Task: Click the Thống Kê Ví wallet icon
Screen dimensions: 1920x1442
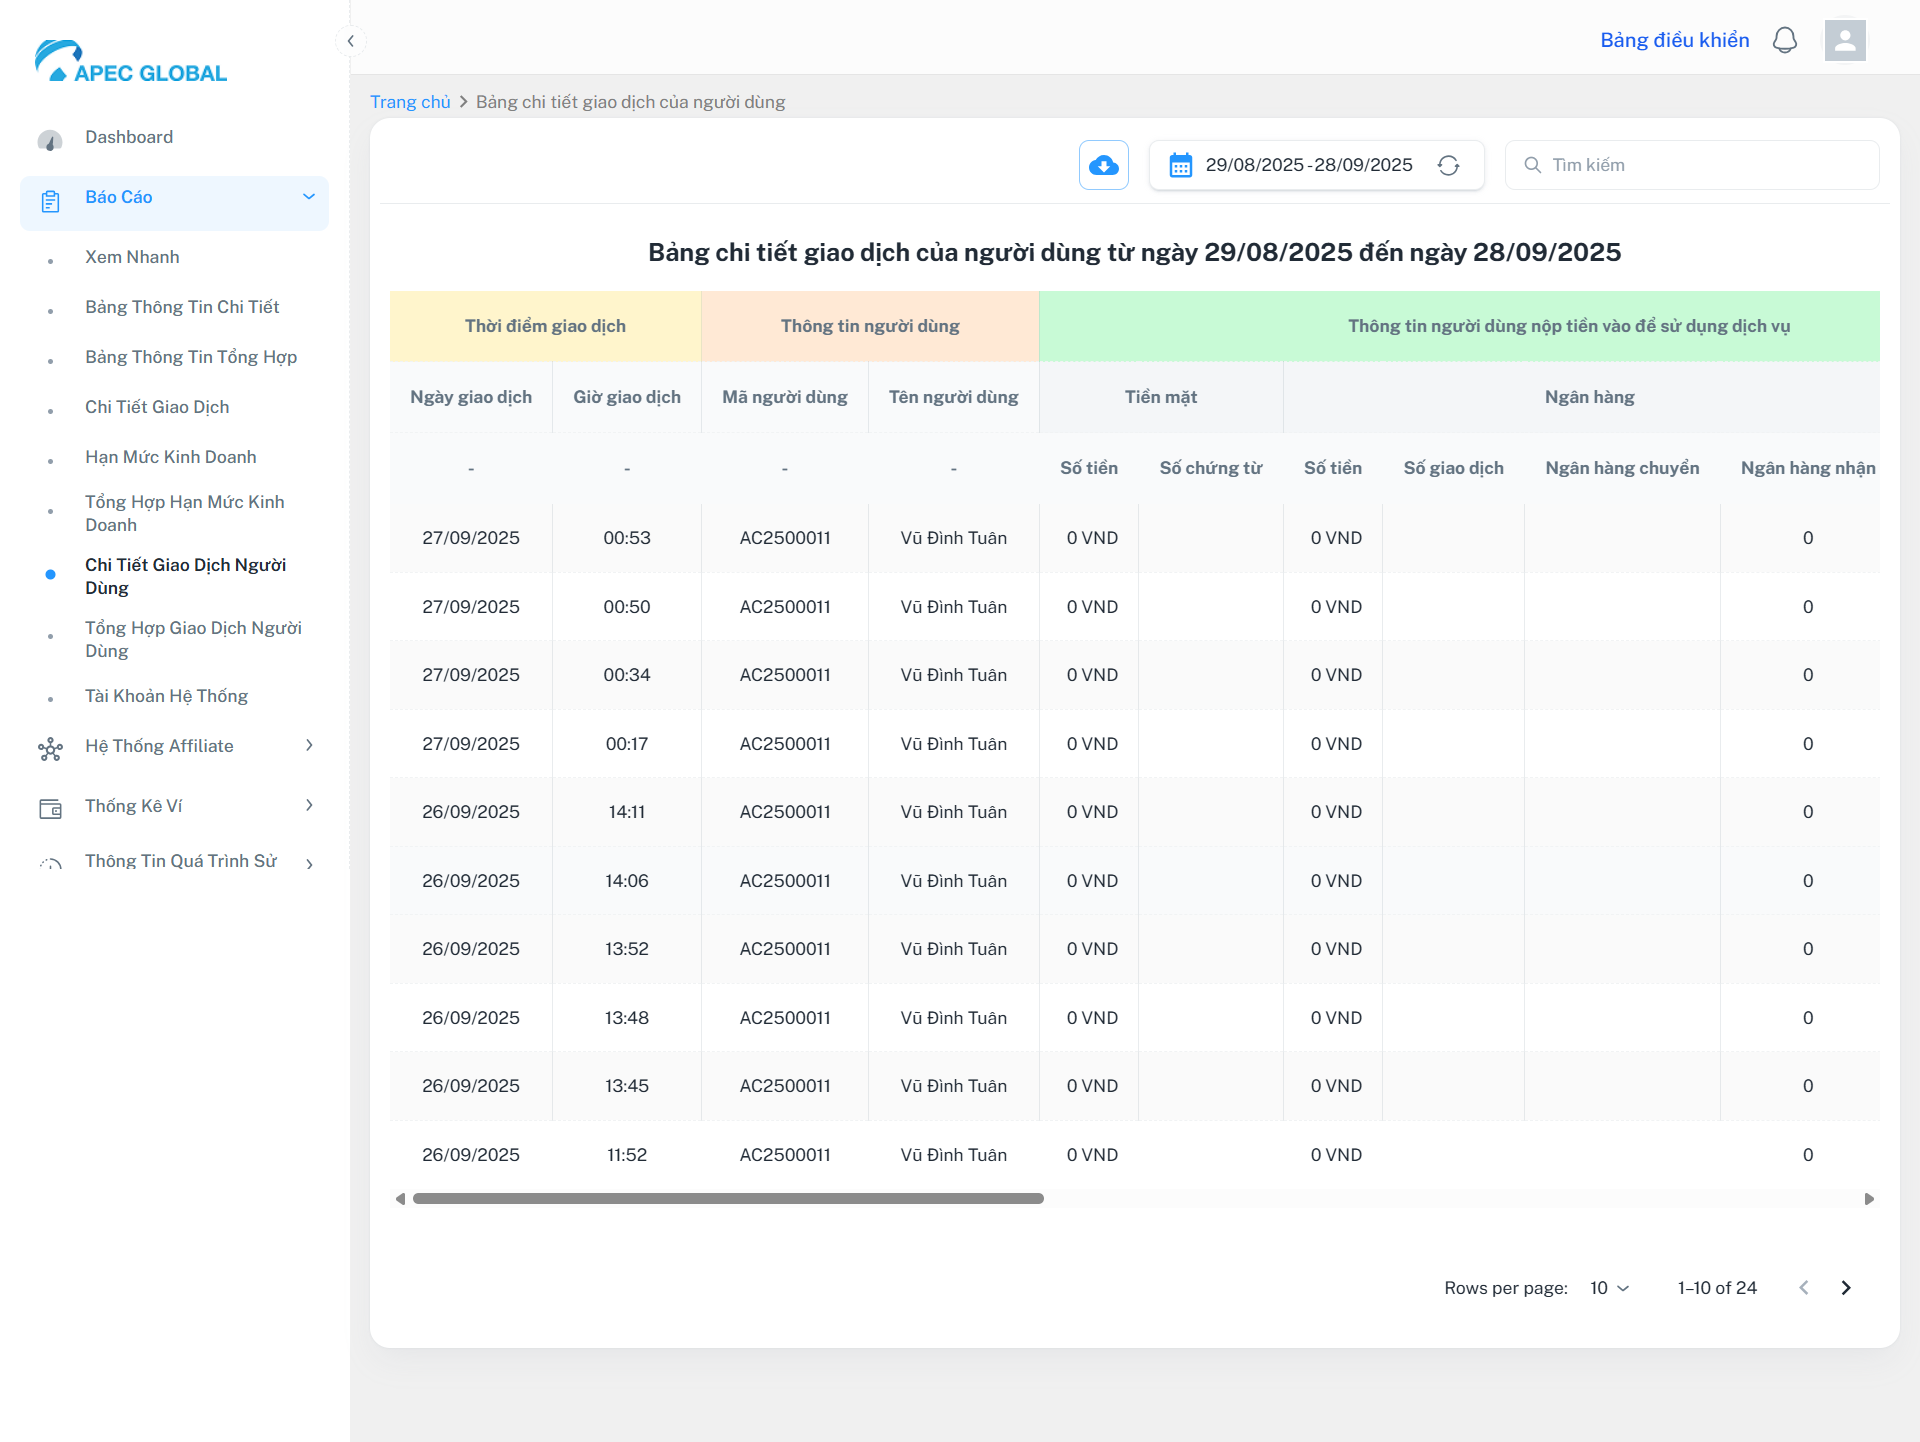Action: click(x=50, y=808)
